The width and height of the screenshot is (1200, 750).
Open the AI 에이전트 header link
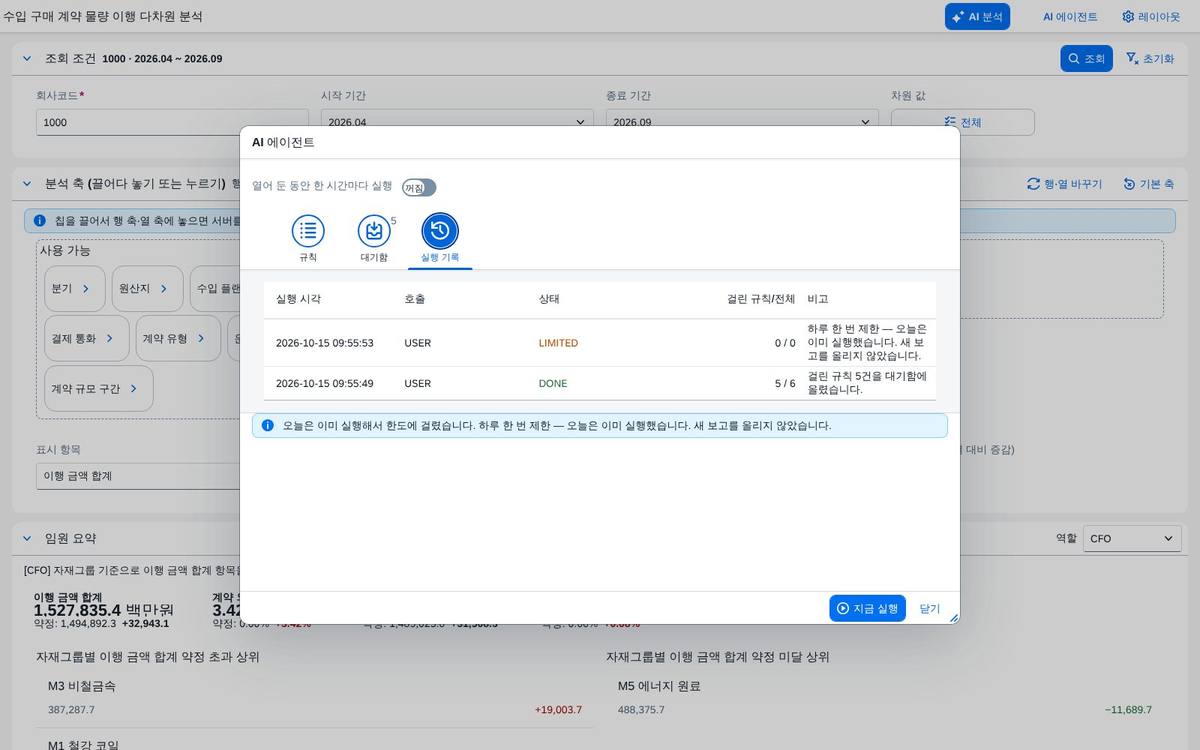[x=1070, y=17]
